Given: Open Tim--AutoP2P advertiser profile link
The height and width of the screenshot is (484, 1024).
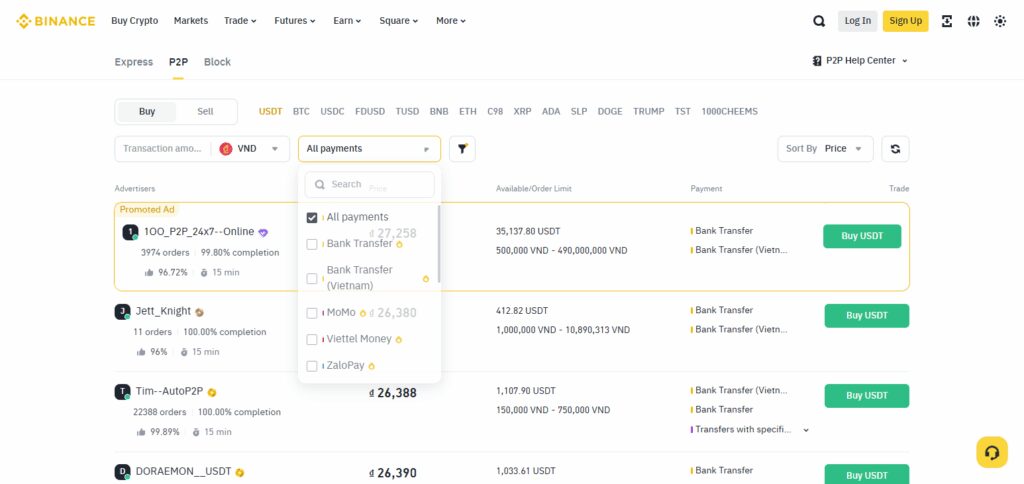Looking at the screenshot, I should [x=170, y=392].
